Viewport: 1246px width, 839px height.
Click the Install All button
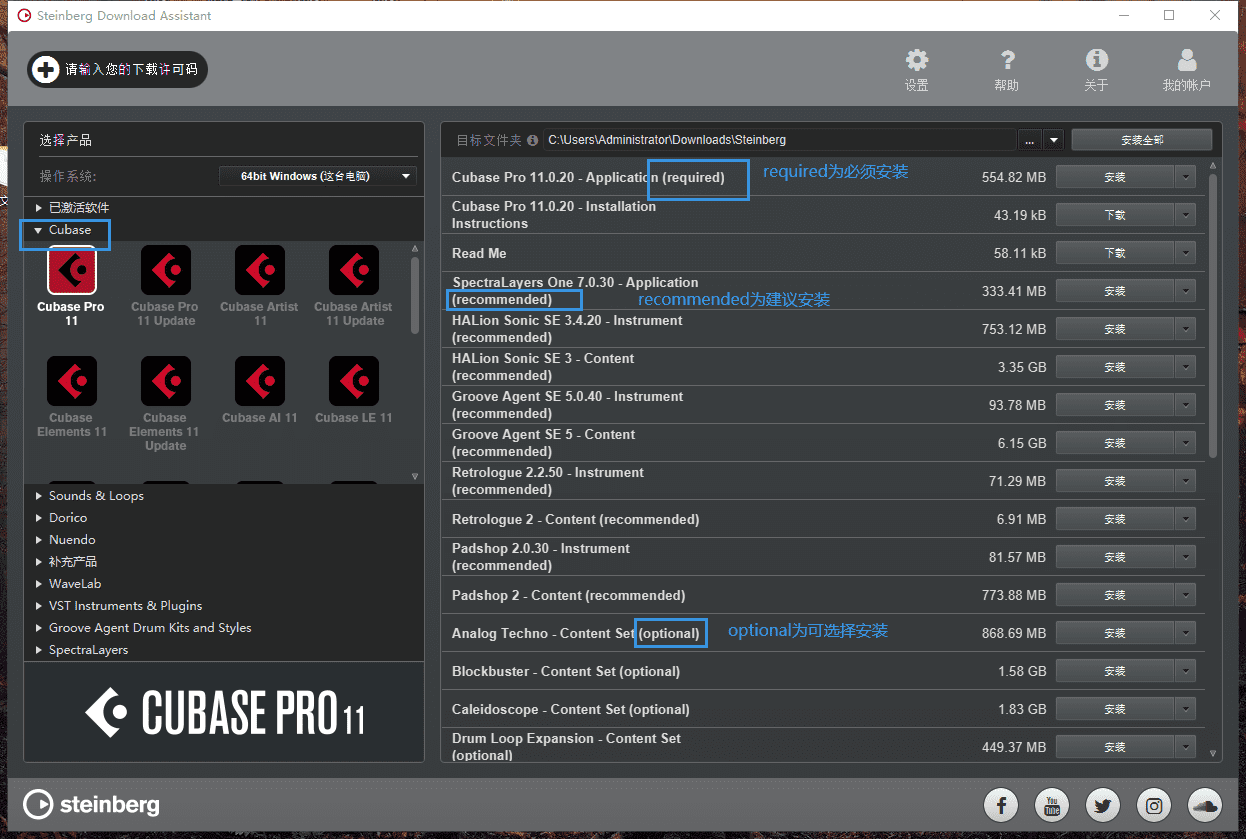click(x=1141, y=140)
